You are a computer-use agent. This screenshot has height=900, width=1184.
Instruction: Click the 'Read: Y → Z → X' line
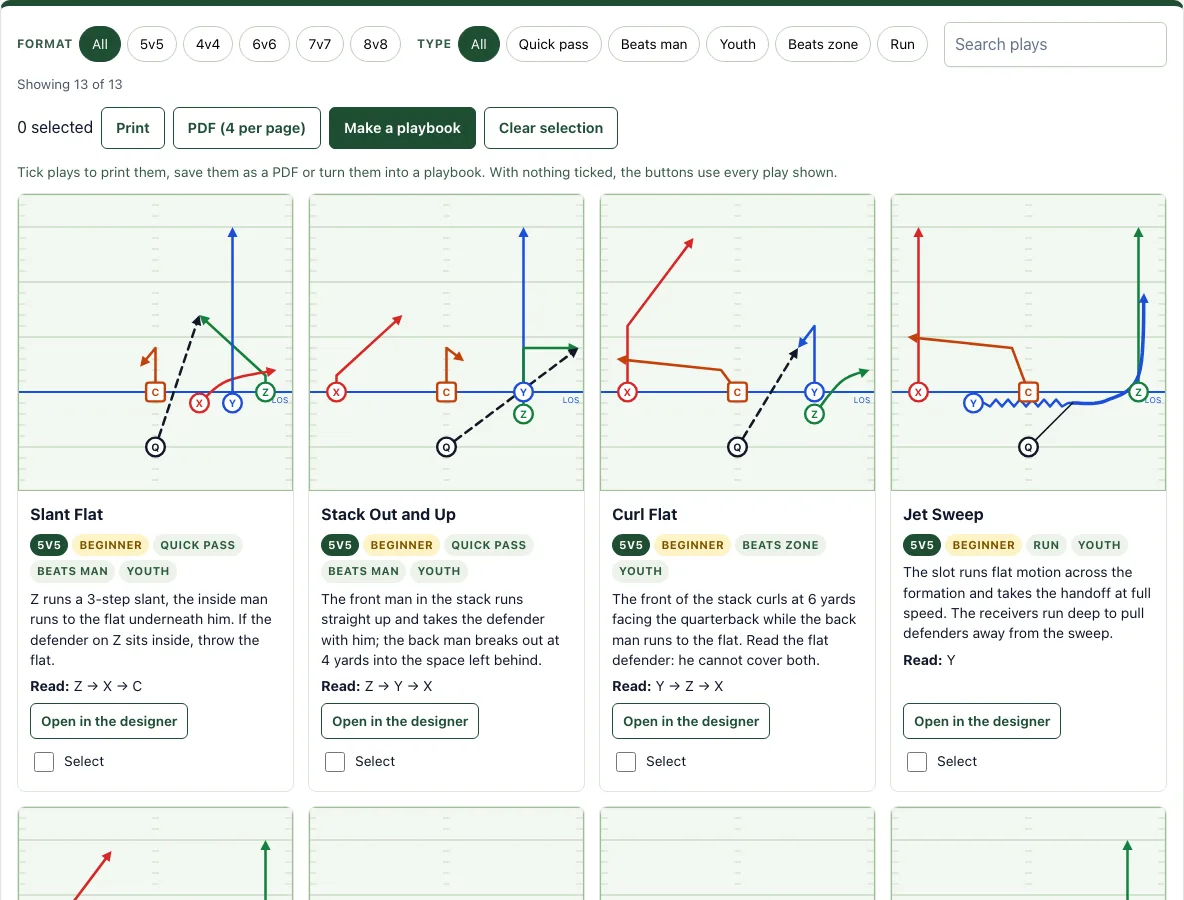tap(668, 686)
